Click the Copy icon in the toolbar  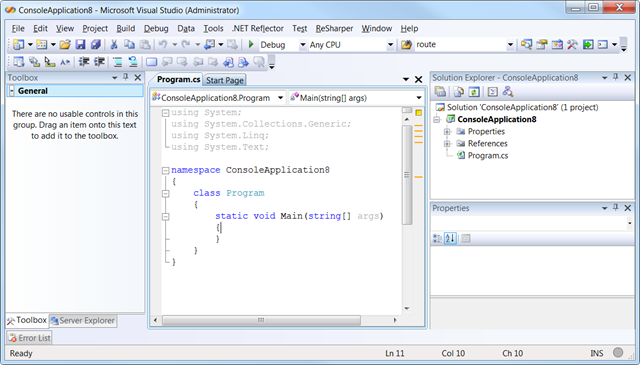[x=129, y=45]
